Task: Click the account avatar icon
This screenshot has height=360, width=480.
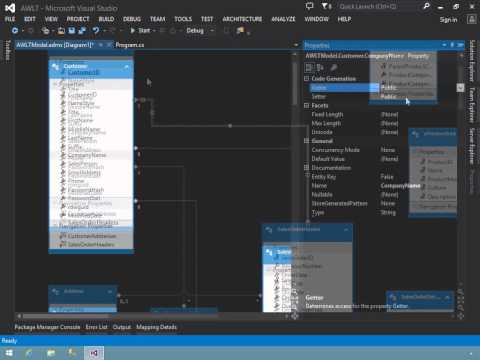Action: [471, 19]
